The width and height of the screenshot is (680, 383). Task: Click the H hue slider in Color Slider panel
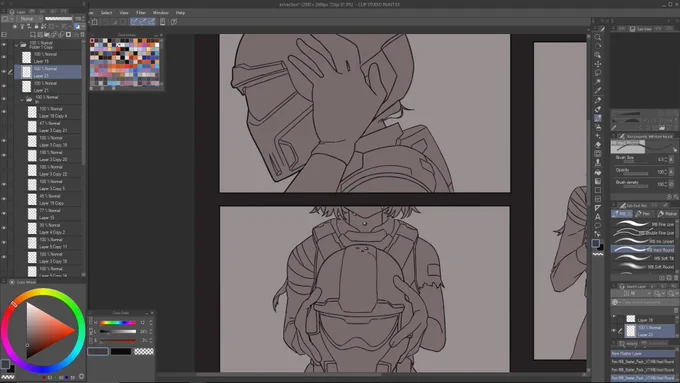[118, 323]
